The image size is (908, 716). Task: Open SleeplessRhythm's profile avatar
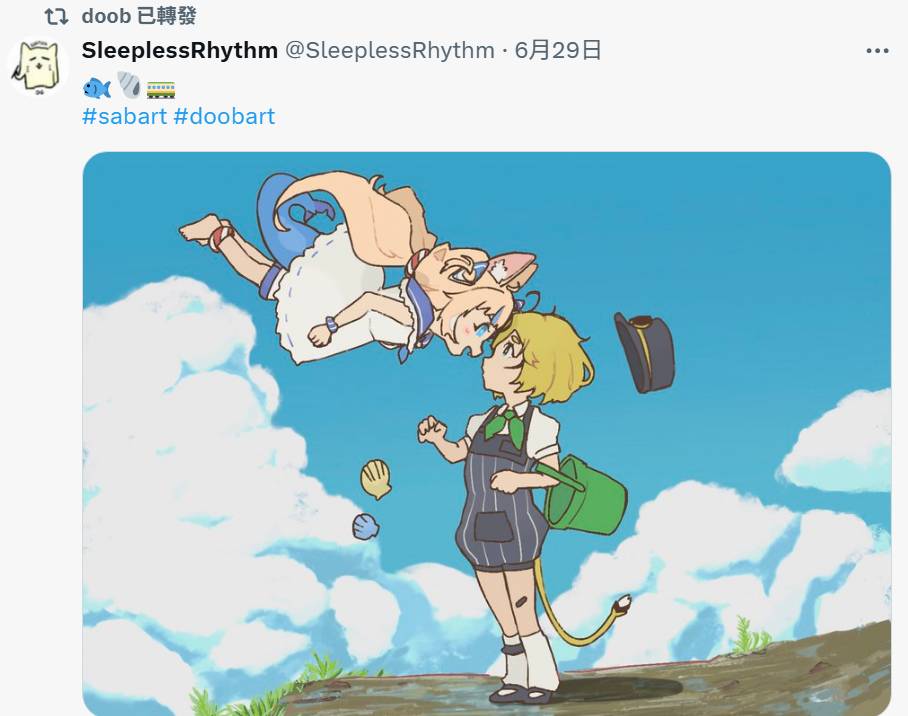click(38, 66)
